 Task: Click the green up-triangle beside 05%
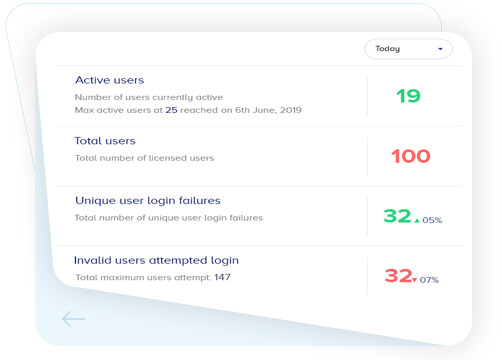(x=417, y=220)
